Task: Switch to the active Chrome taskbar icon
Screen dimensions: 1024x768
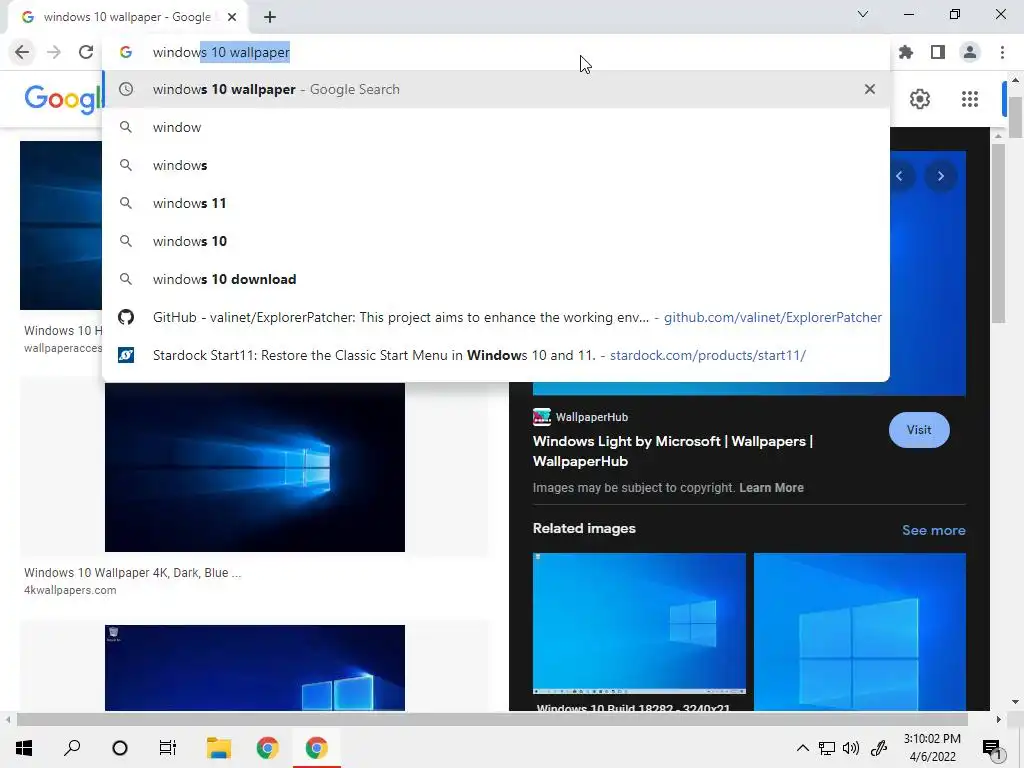Action: point(317,748)
